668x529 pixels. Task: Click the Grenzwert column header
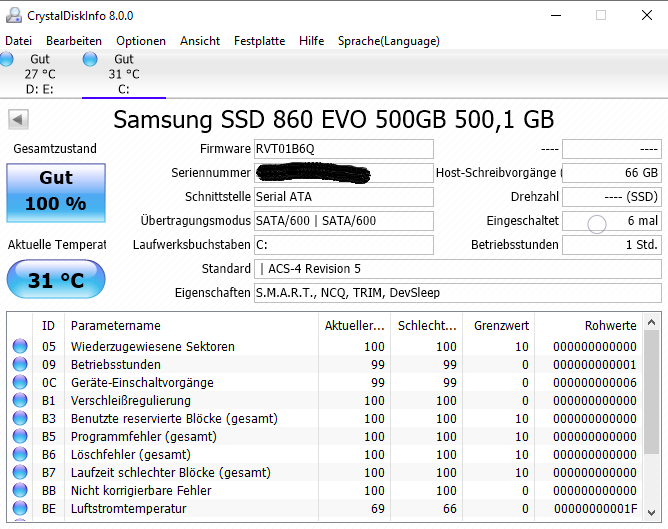498,325
